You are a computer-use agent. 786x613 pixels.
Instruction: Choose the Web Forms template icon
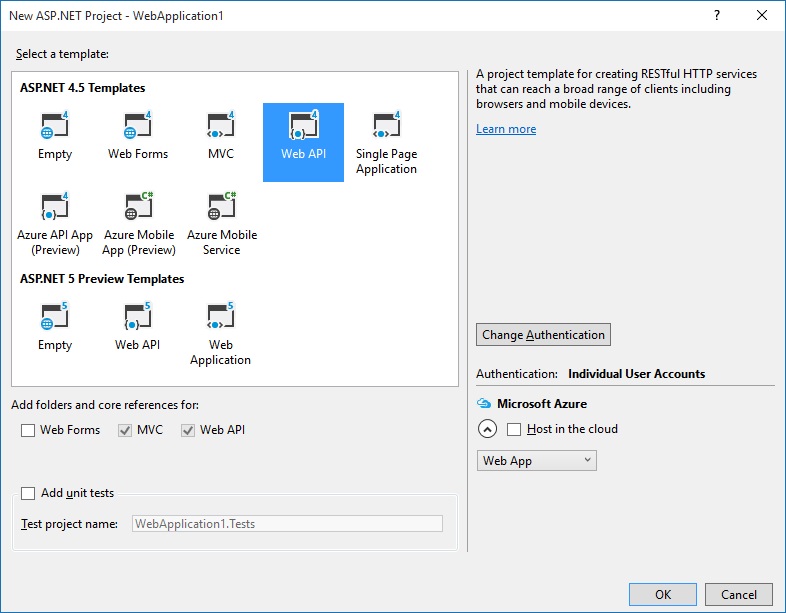coord(137,125)
